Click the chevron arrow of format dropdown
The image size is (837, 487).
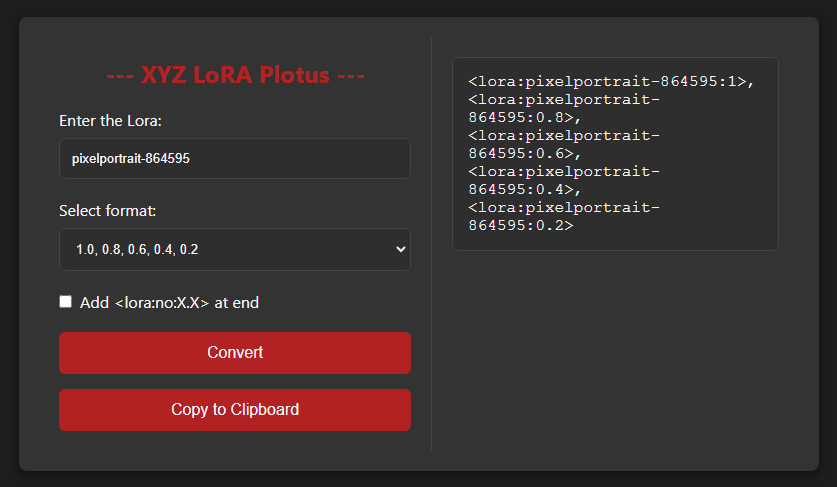[401, 249]
